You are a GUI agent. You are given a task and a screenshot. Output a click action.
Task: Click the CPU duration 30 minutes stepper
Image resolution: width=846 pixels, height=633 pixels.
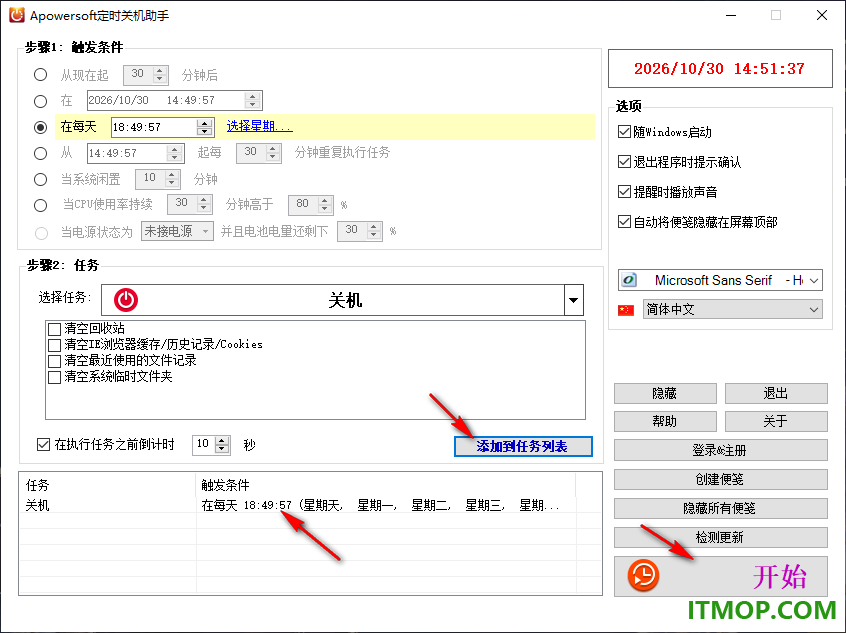[204, 205]
